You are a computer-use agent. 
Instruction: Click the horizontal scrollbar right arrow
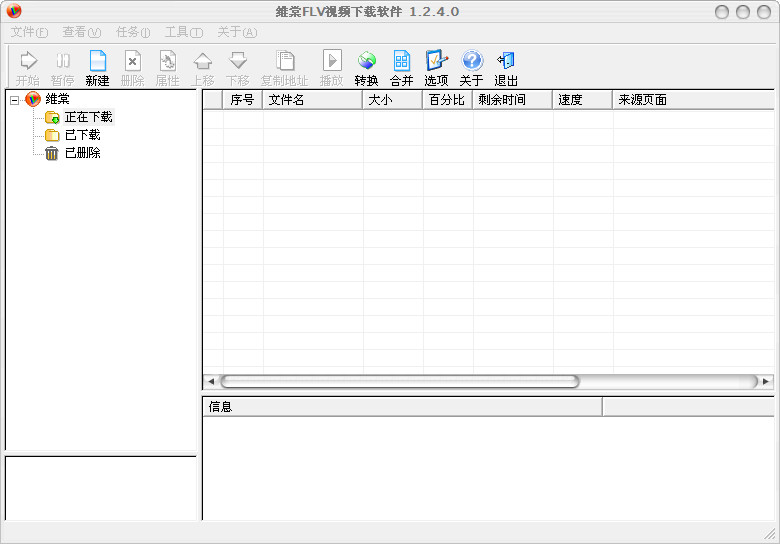click(766, 382)
